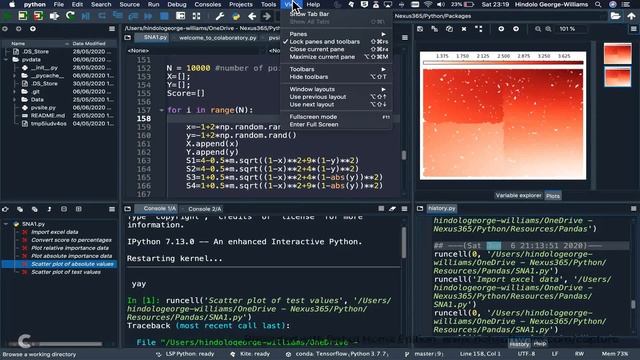Choose Use previous layout menu item
This screenshot has width=640, height=360.
coord(336,97)
